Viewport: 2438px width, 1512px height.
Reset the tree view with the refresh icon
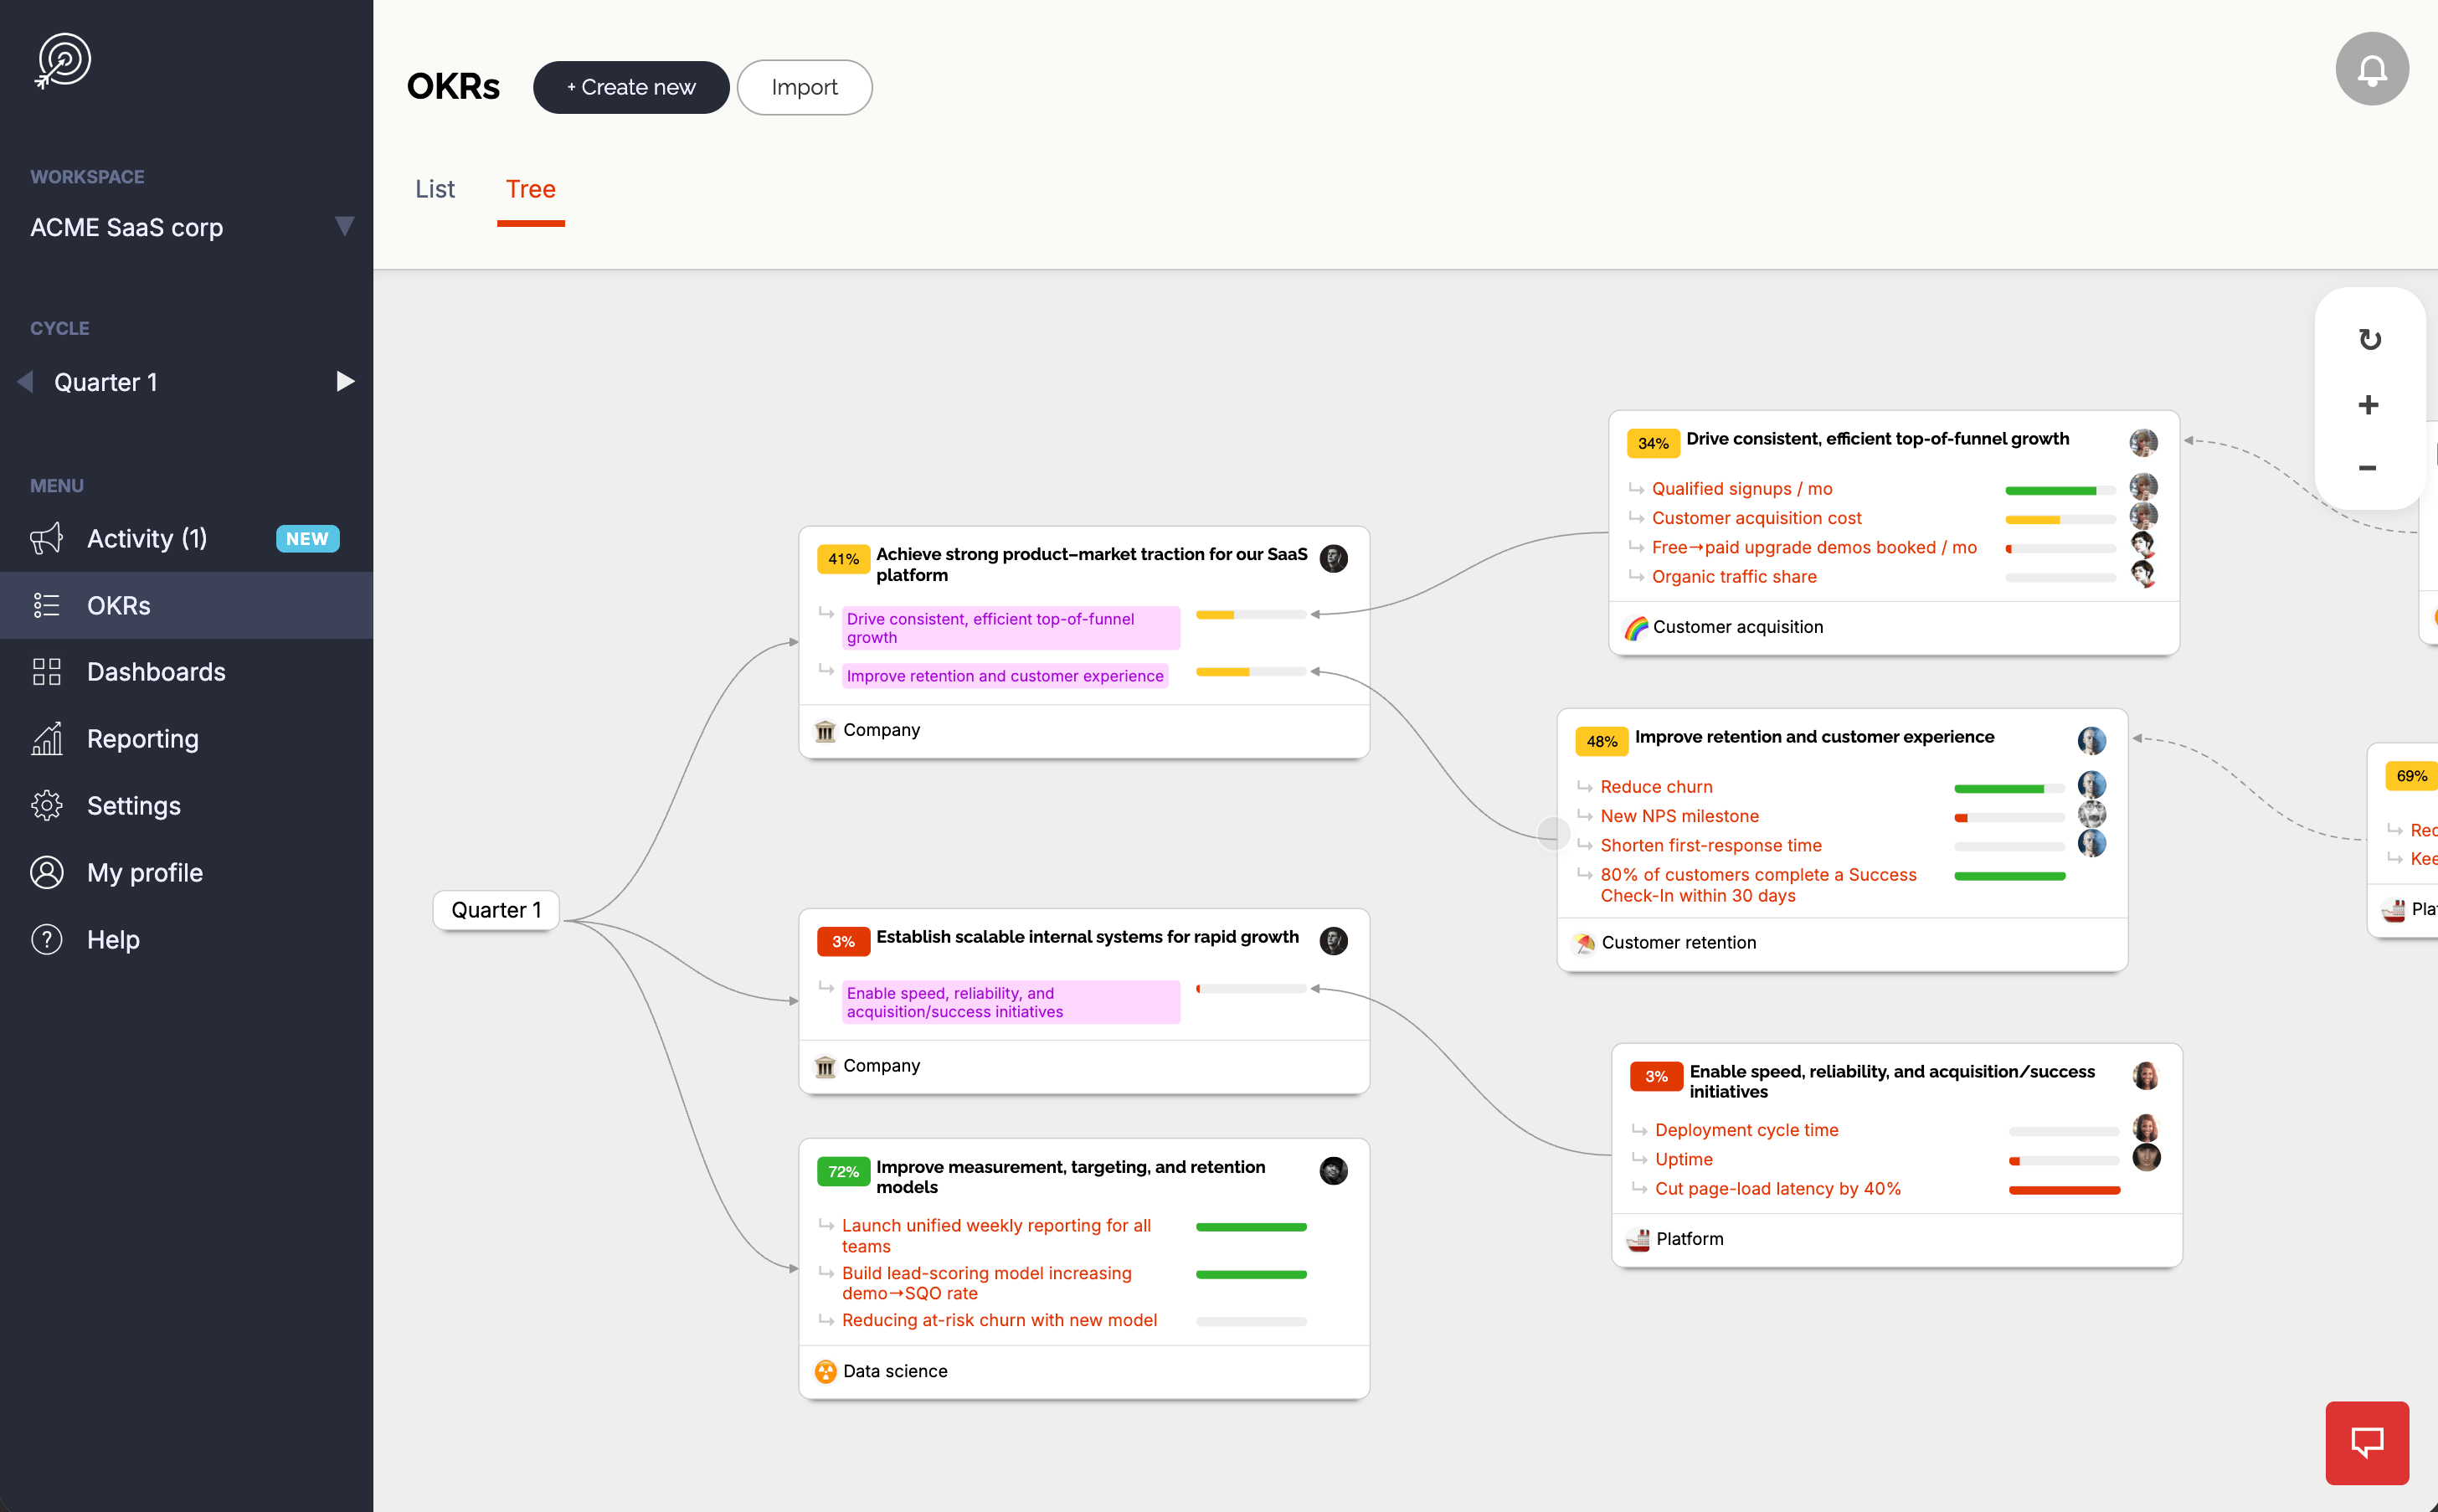point(2369,340)
